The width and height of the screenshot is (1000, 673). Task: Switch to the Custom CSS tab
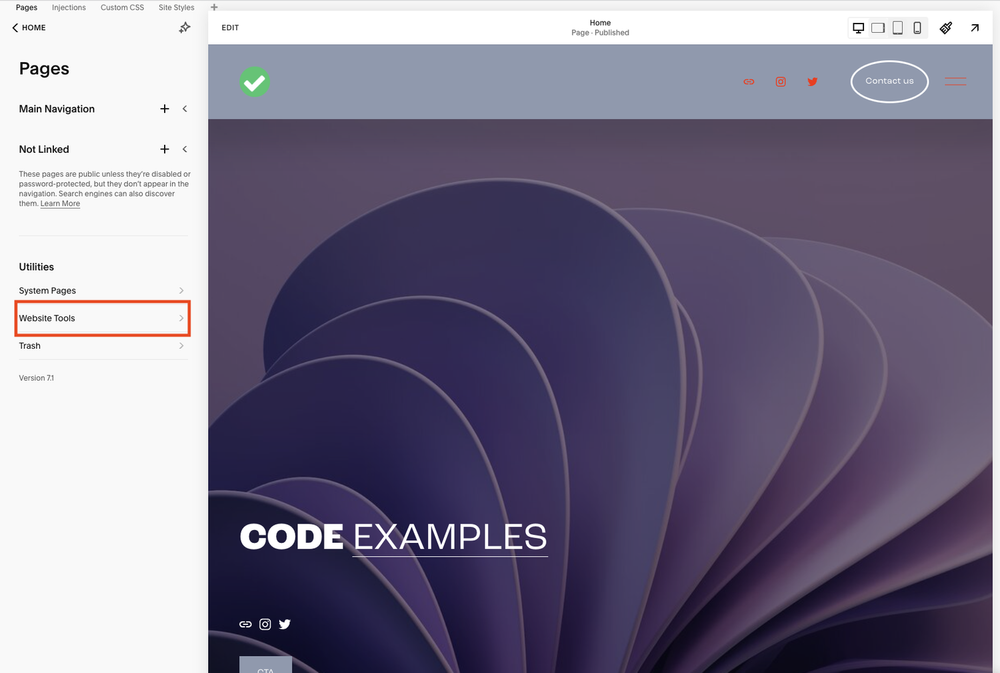pos(122,6)
